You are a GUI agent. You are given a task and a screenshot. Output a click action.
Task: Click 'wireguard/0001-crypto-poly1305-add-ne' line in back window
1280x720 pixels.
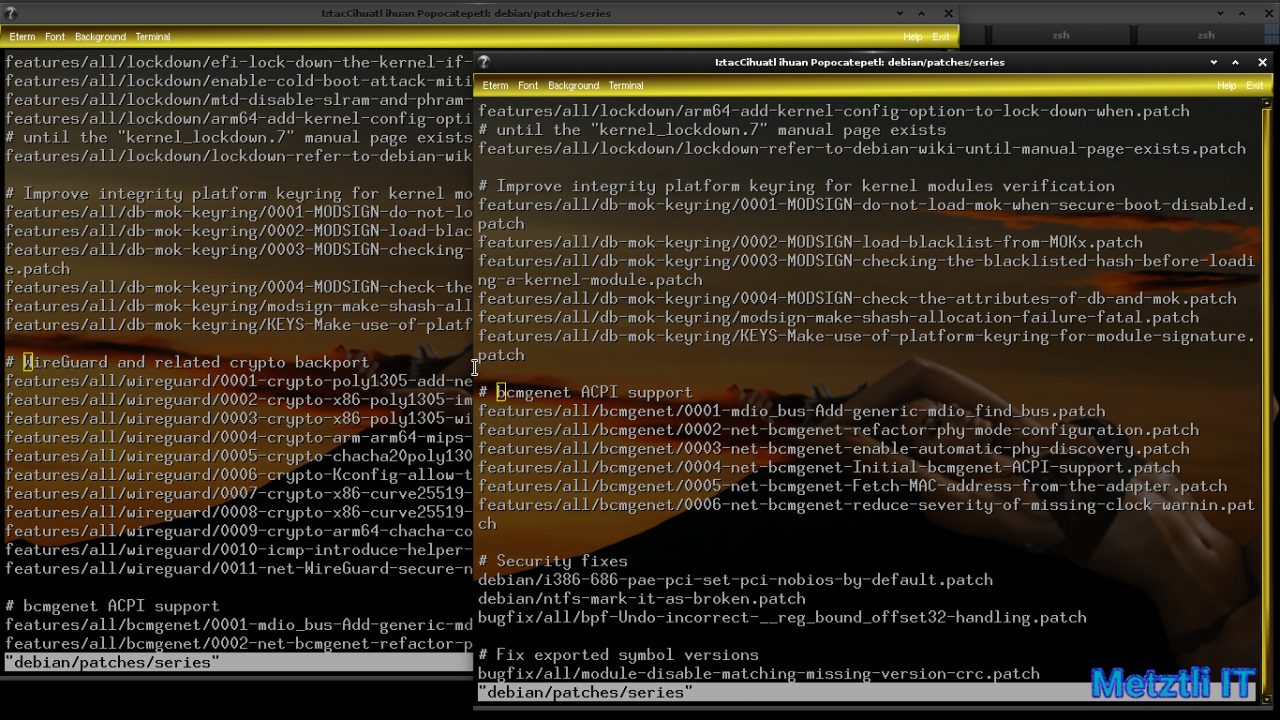click(239, 381)
